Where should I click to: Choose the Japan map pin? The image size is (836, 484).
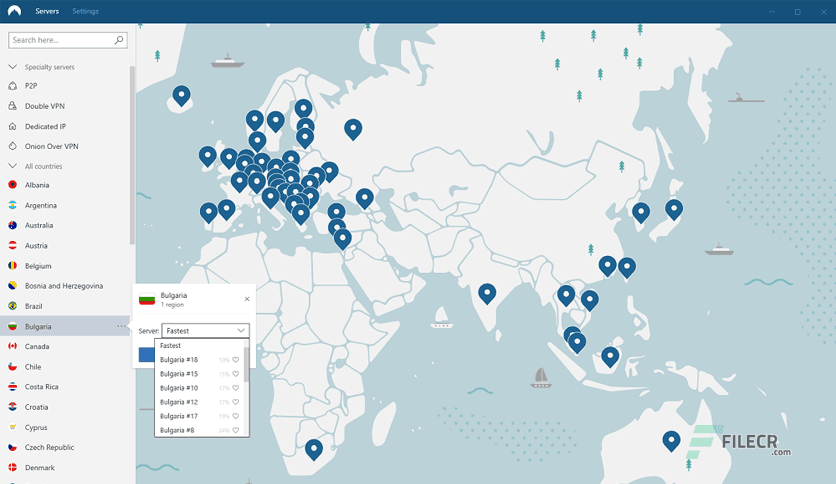674,209
